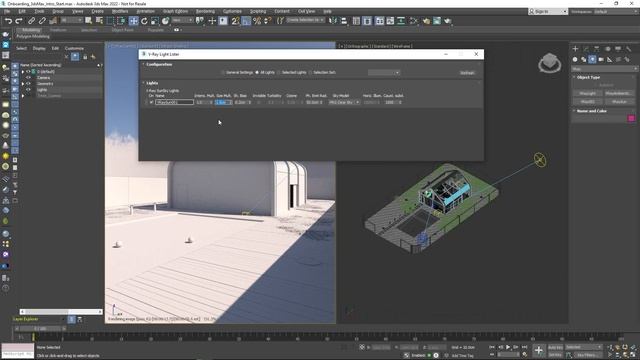The image size is (640, 360).
Task: Select the General Settings radio button
Action: [x=223, y=73]
